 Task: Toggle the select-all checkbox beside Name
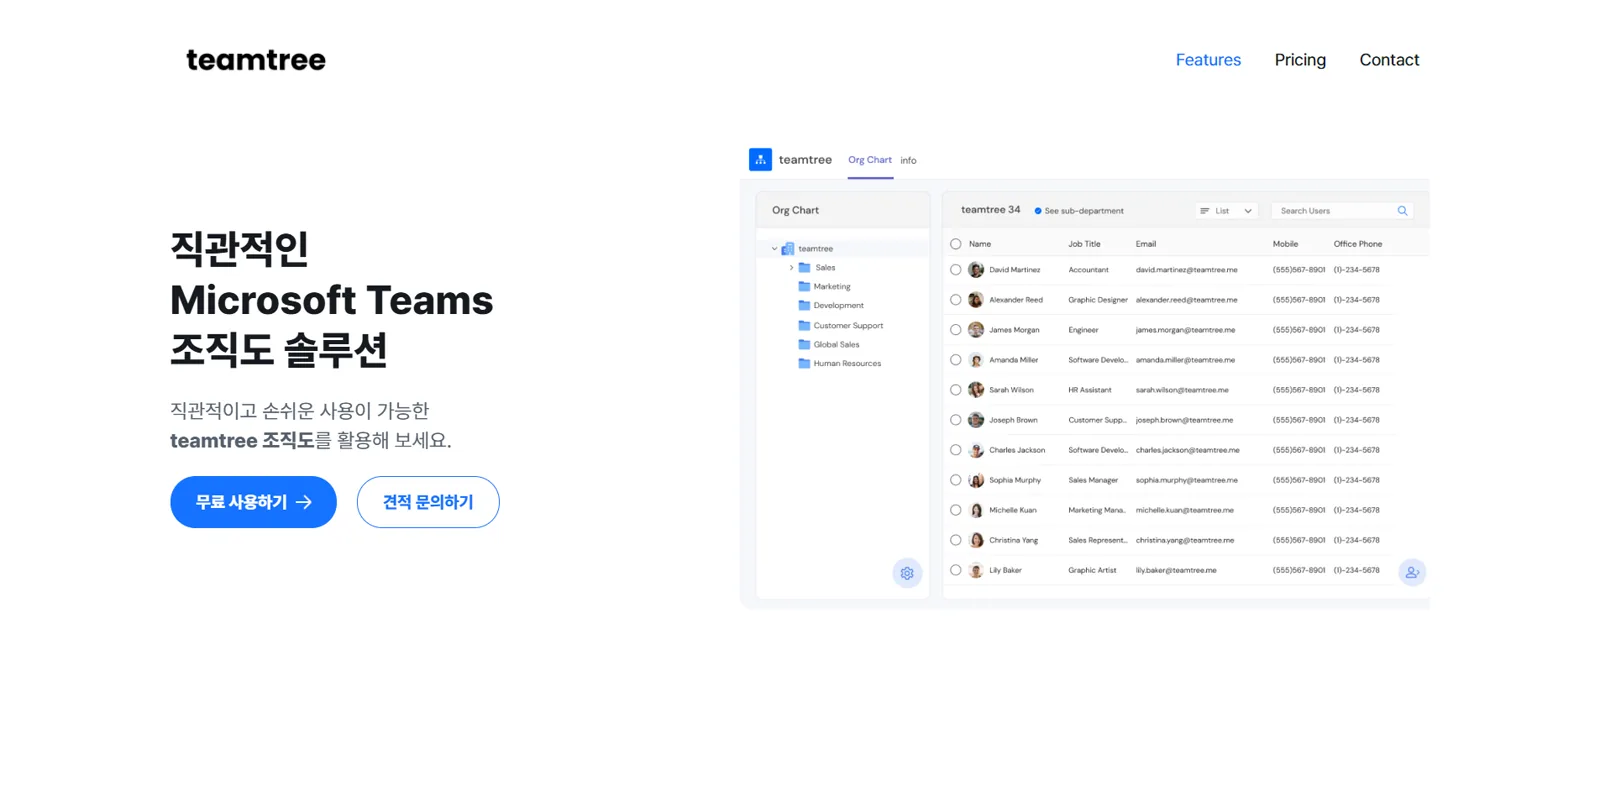tap(956, 244)
